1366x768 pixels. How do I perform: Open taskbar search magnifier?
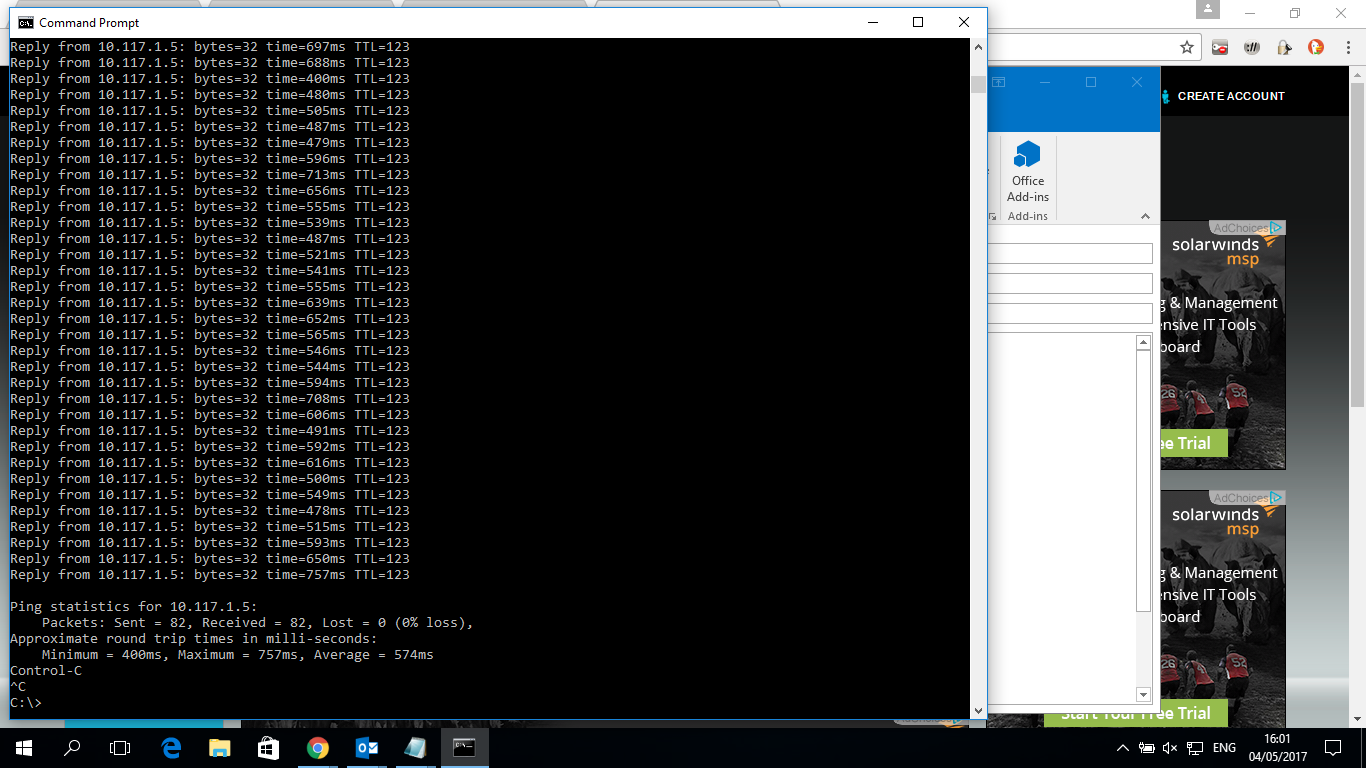(72, 748)
